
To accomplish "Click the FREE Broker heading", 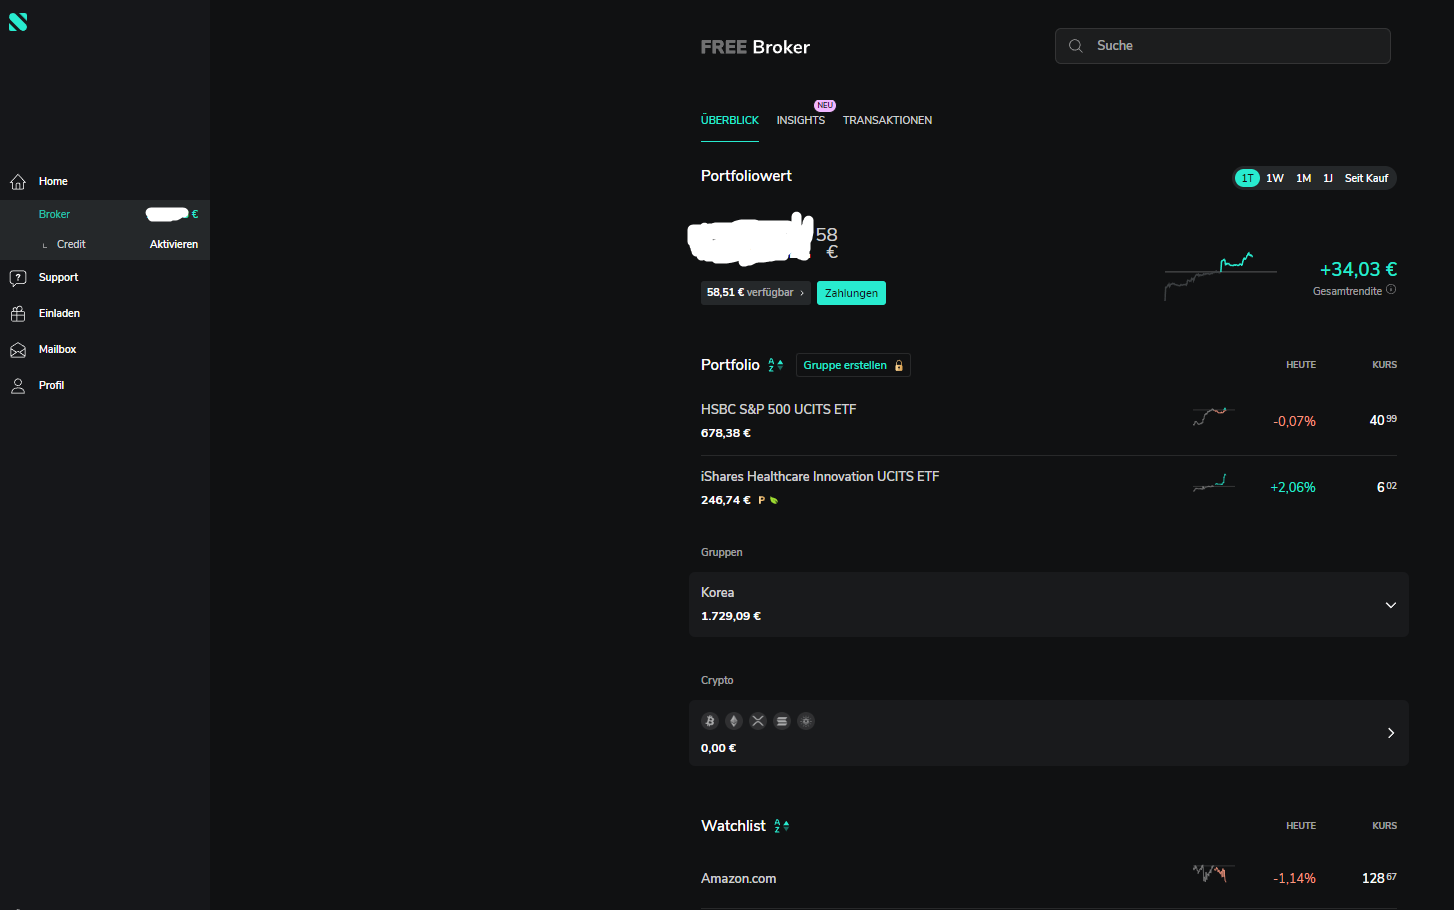I will pos(755,47).
